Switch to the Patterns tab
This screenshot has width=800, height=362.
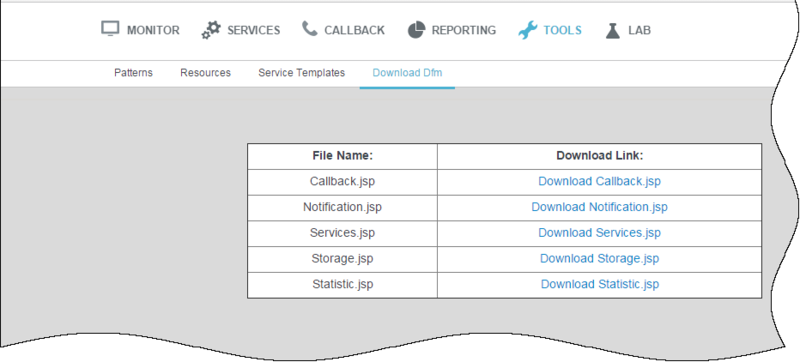click(133, 73)
